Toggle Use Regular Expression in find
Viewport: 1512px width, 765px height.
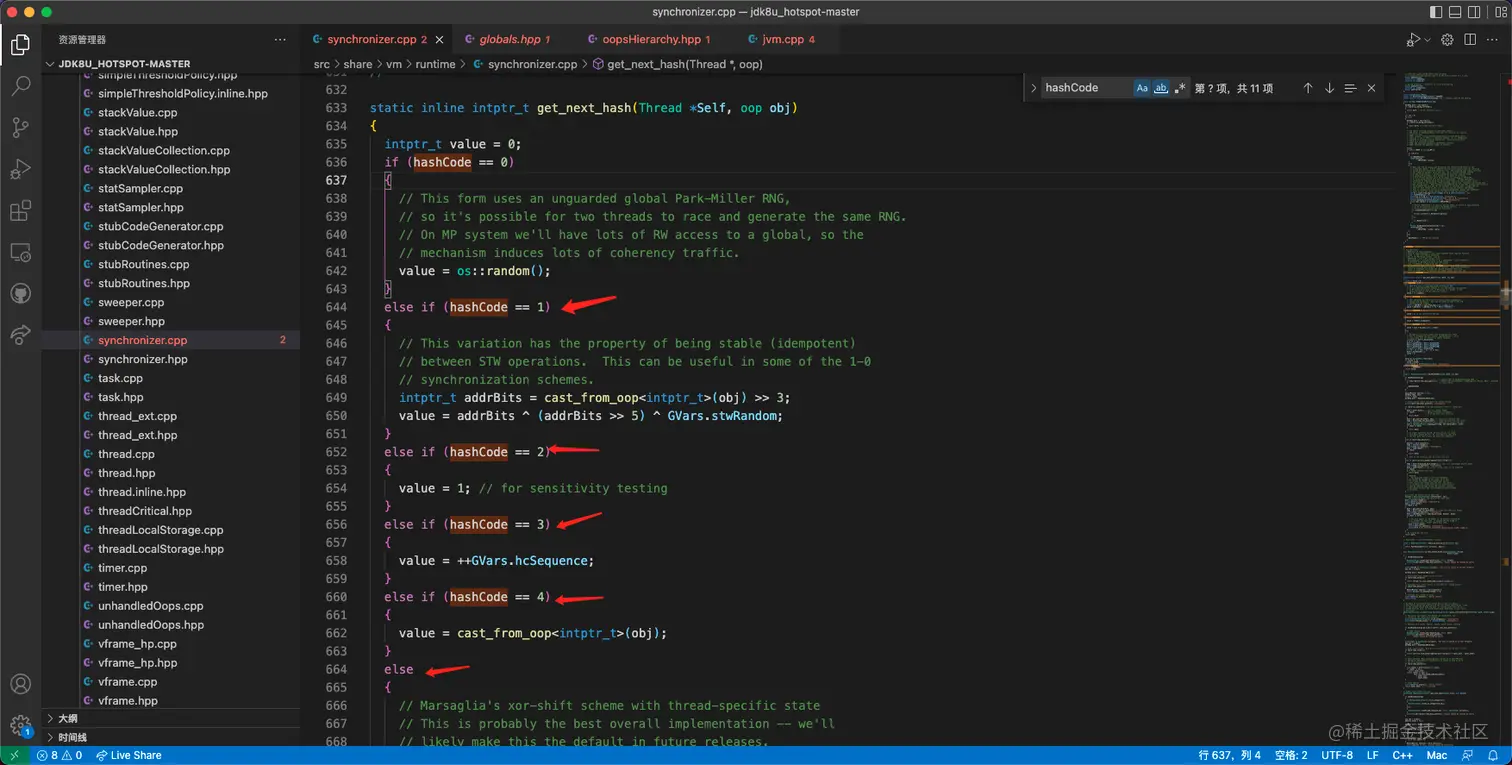point(1180,88)
